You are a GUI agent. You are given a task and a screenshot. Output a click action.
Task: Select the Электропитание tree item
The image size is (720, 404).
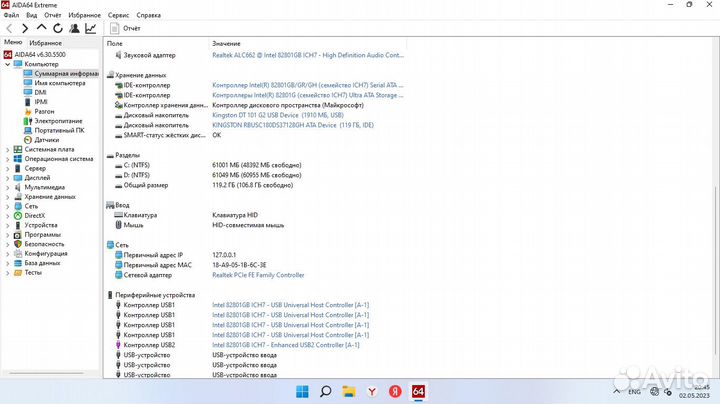(x=53, y=121)
